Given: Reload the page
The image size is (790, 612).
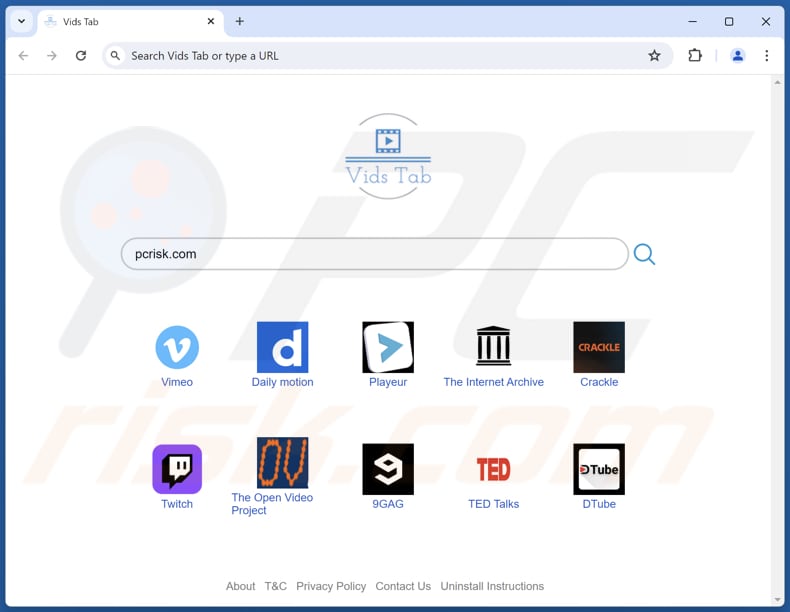Looking at the screenshot, I should pyautogui.click(x=81, y=55).
